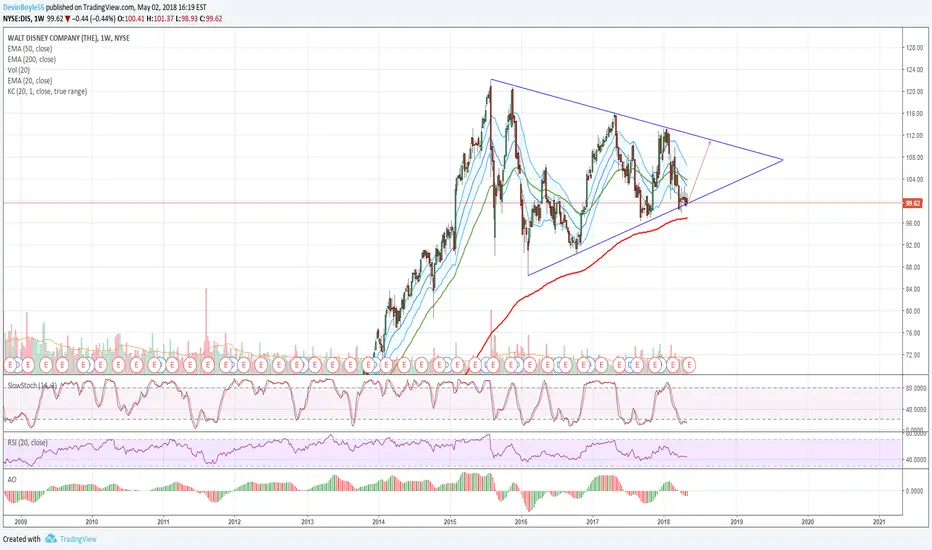Click the 40.0000 value on RSI scale
932x550 pixels.
[x=915, y=460]
